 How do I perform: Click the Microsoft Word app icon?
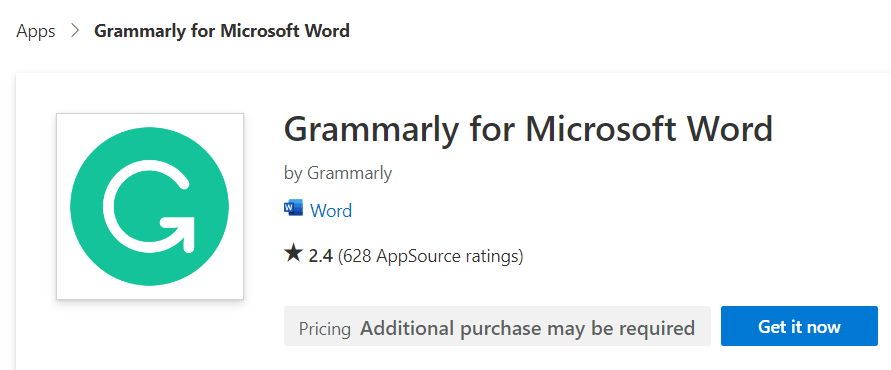click(x=293, y=209)
